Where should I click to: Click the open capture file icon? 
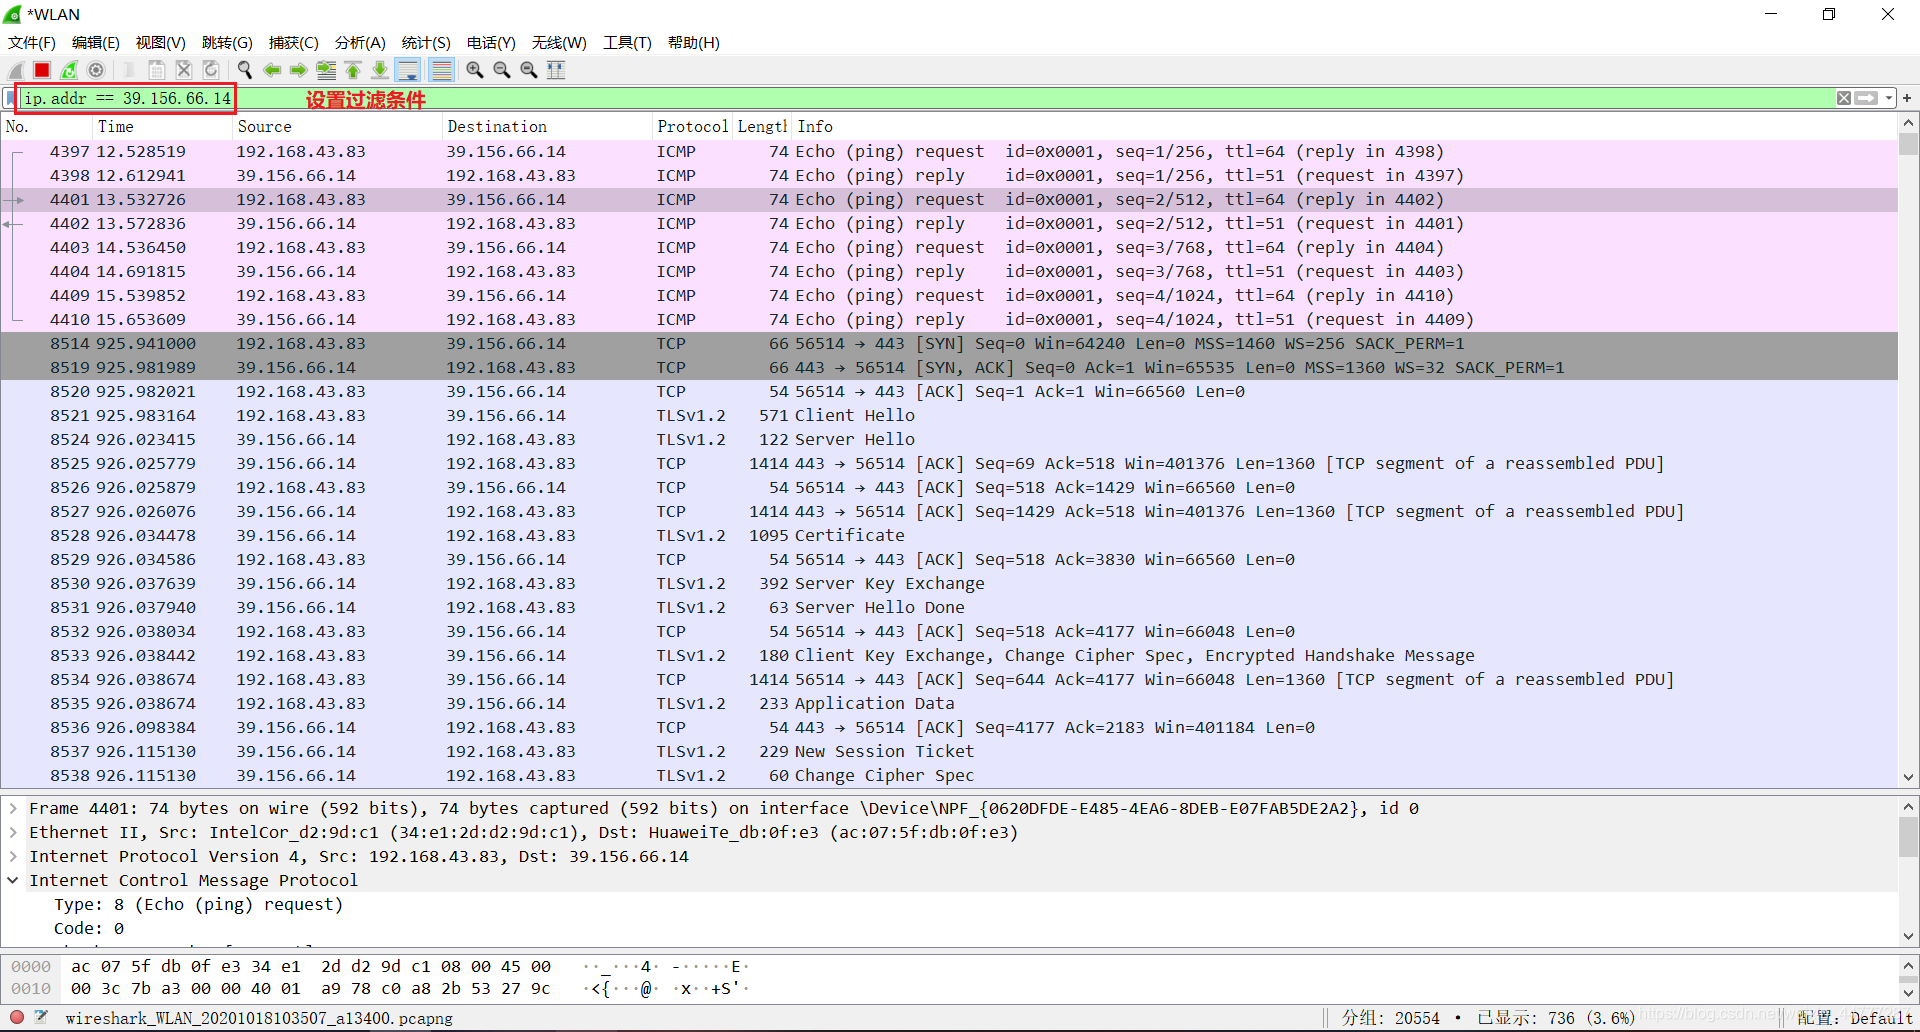click(x=130, y=70)
